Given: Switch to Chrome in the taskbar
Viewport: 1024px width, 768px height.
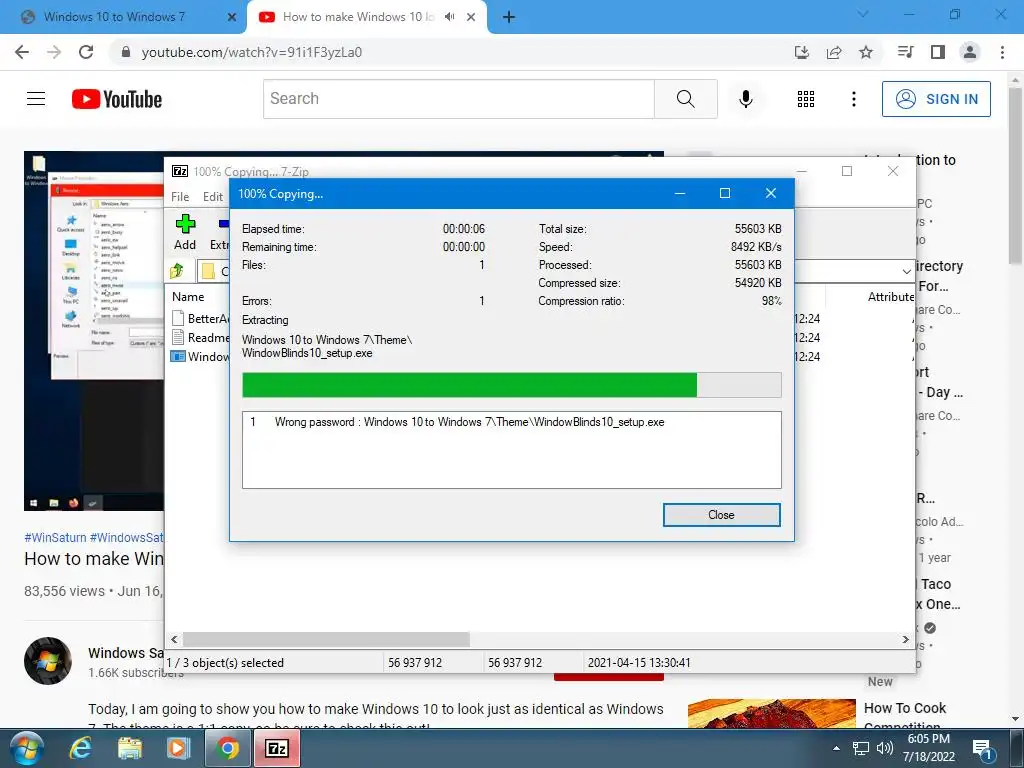Looking at the screenshot, I should 227,748.
